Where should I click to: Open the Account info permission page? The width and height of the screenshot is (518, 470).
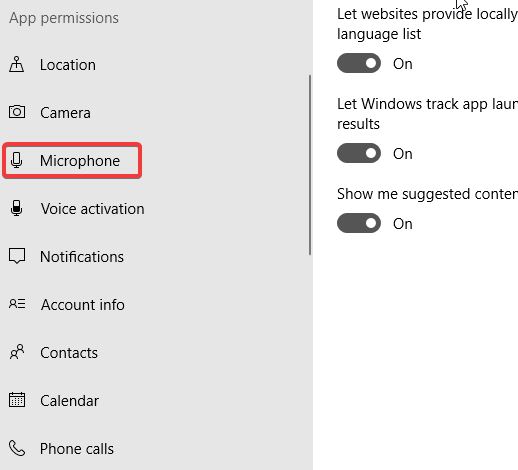pos(83,305)
